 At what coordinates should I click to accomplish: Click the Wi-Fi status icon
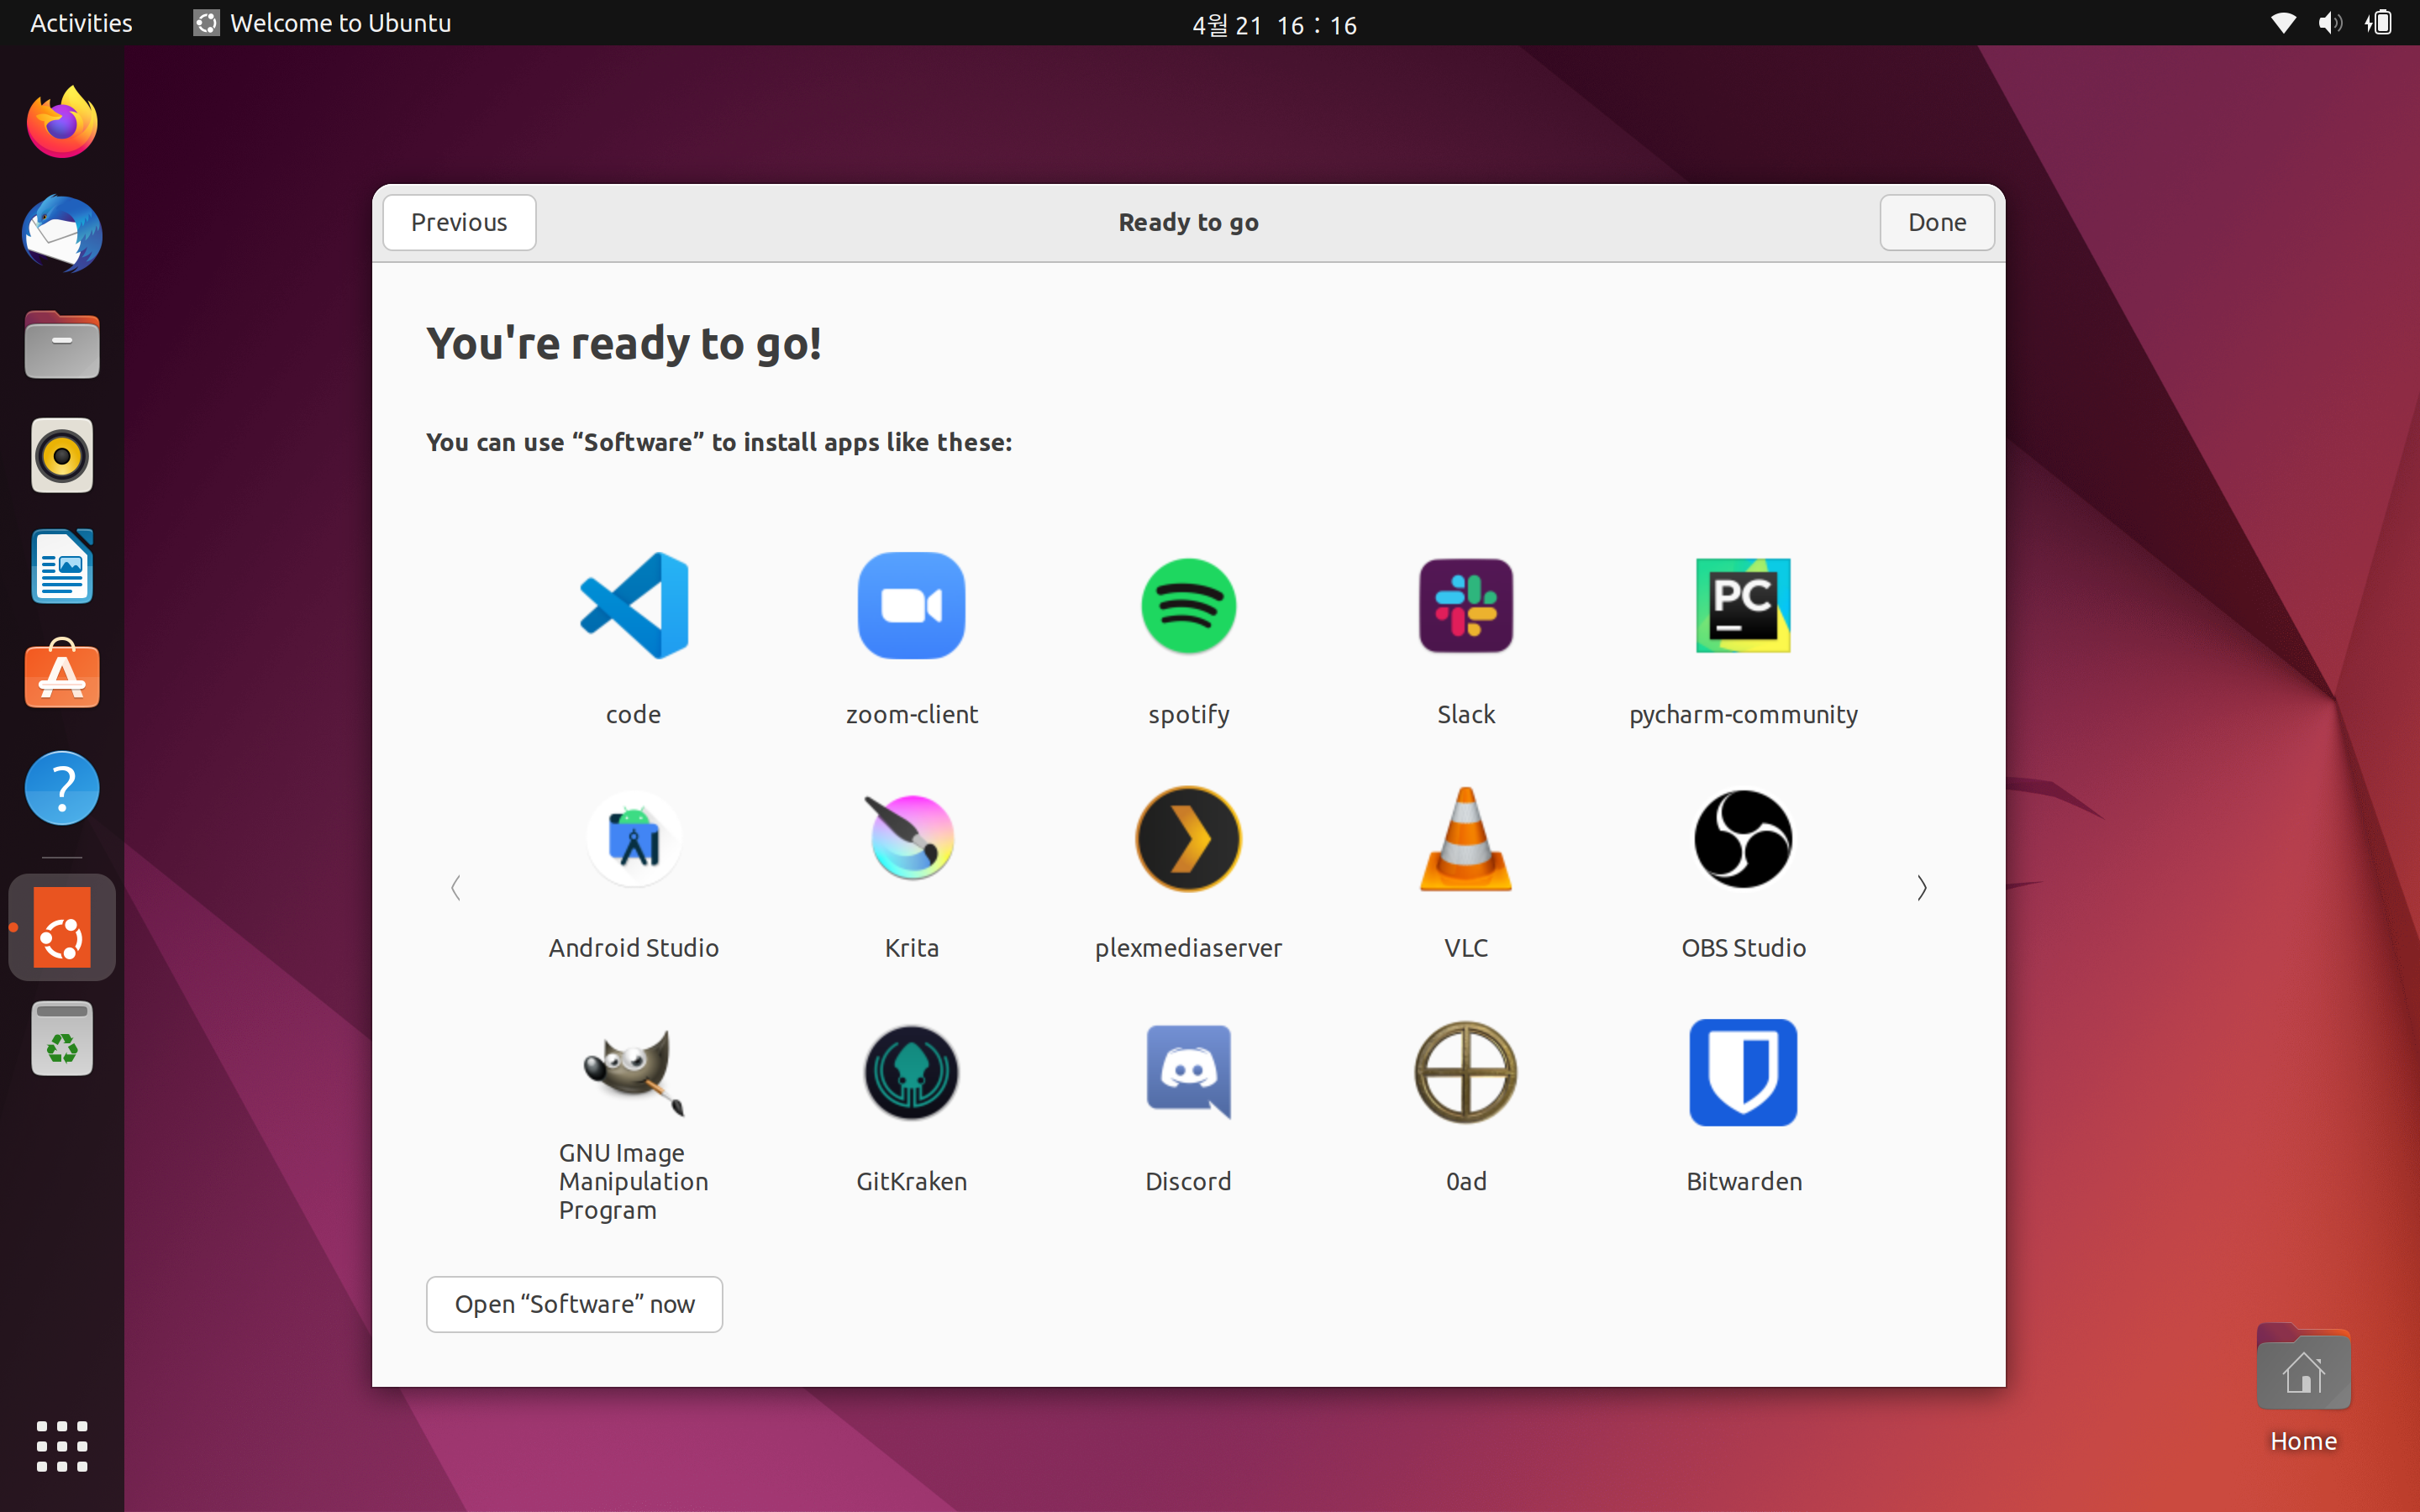click(2282, 23)
